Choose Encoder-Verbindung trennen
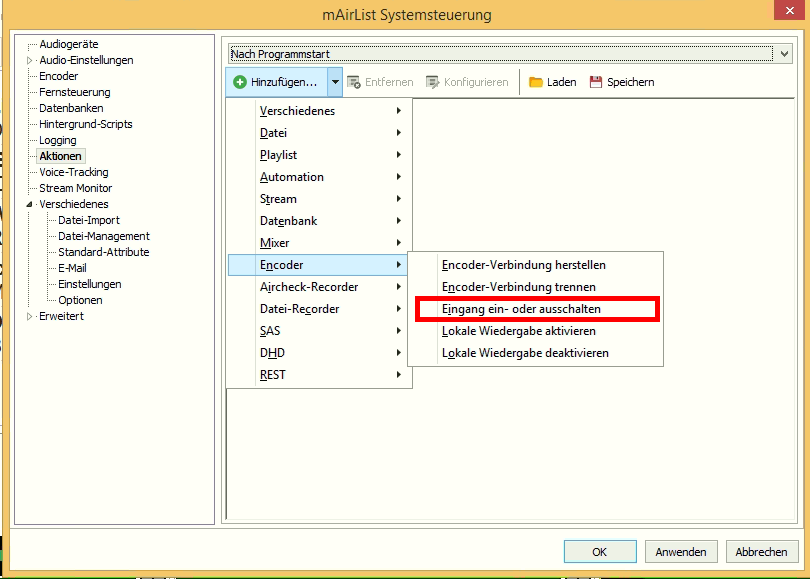810x579 pixels. tap(536, 287)
